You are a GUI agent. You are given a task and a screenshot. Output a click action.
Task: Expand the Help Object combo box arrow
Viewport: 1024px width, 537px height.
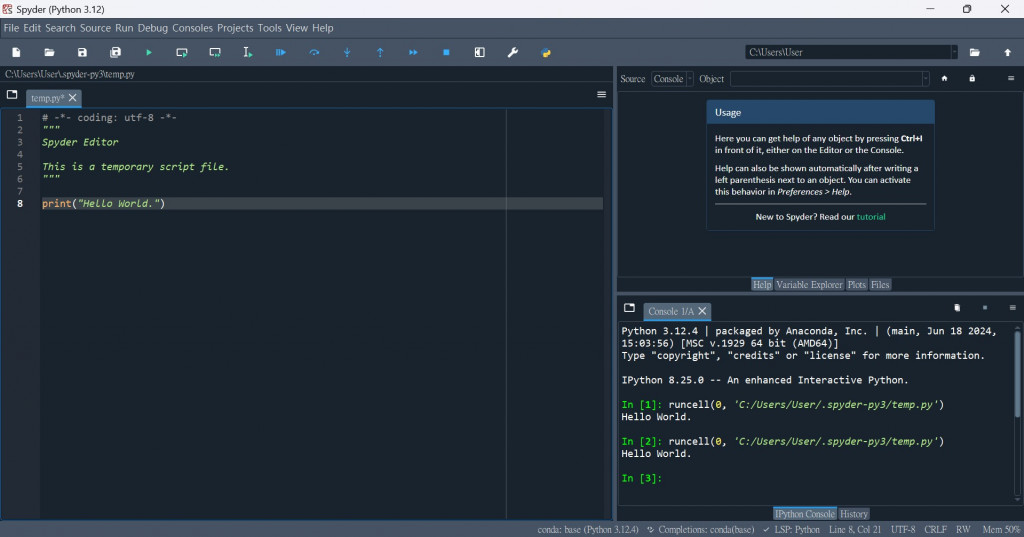coord(925,79)
